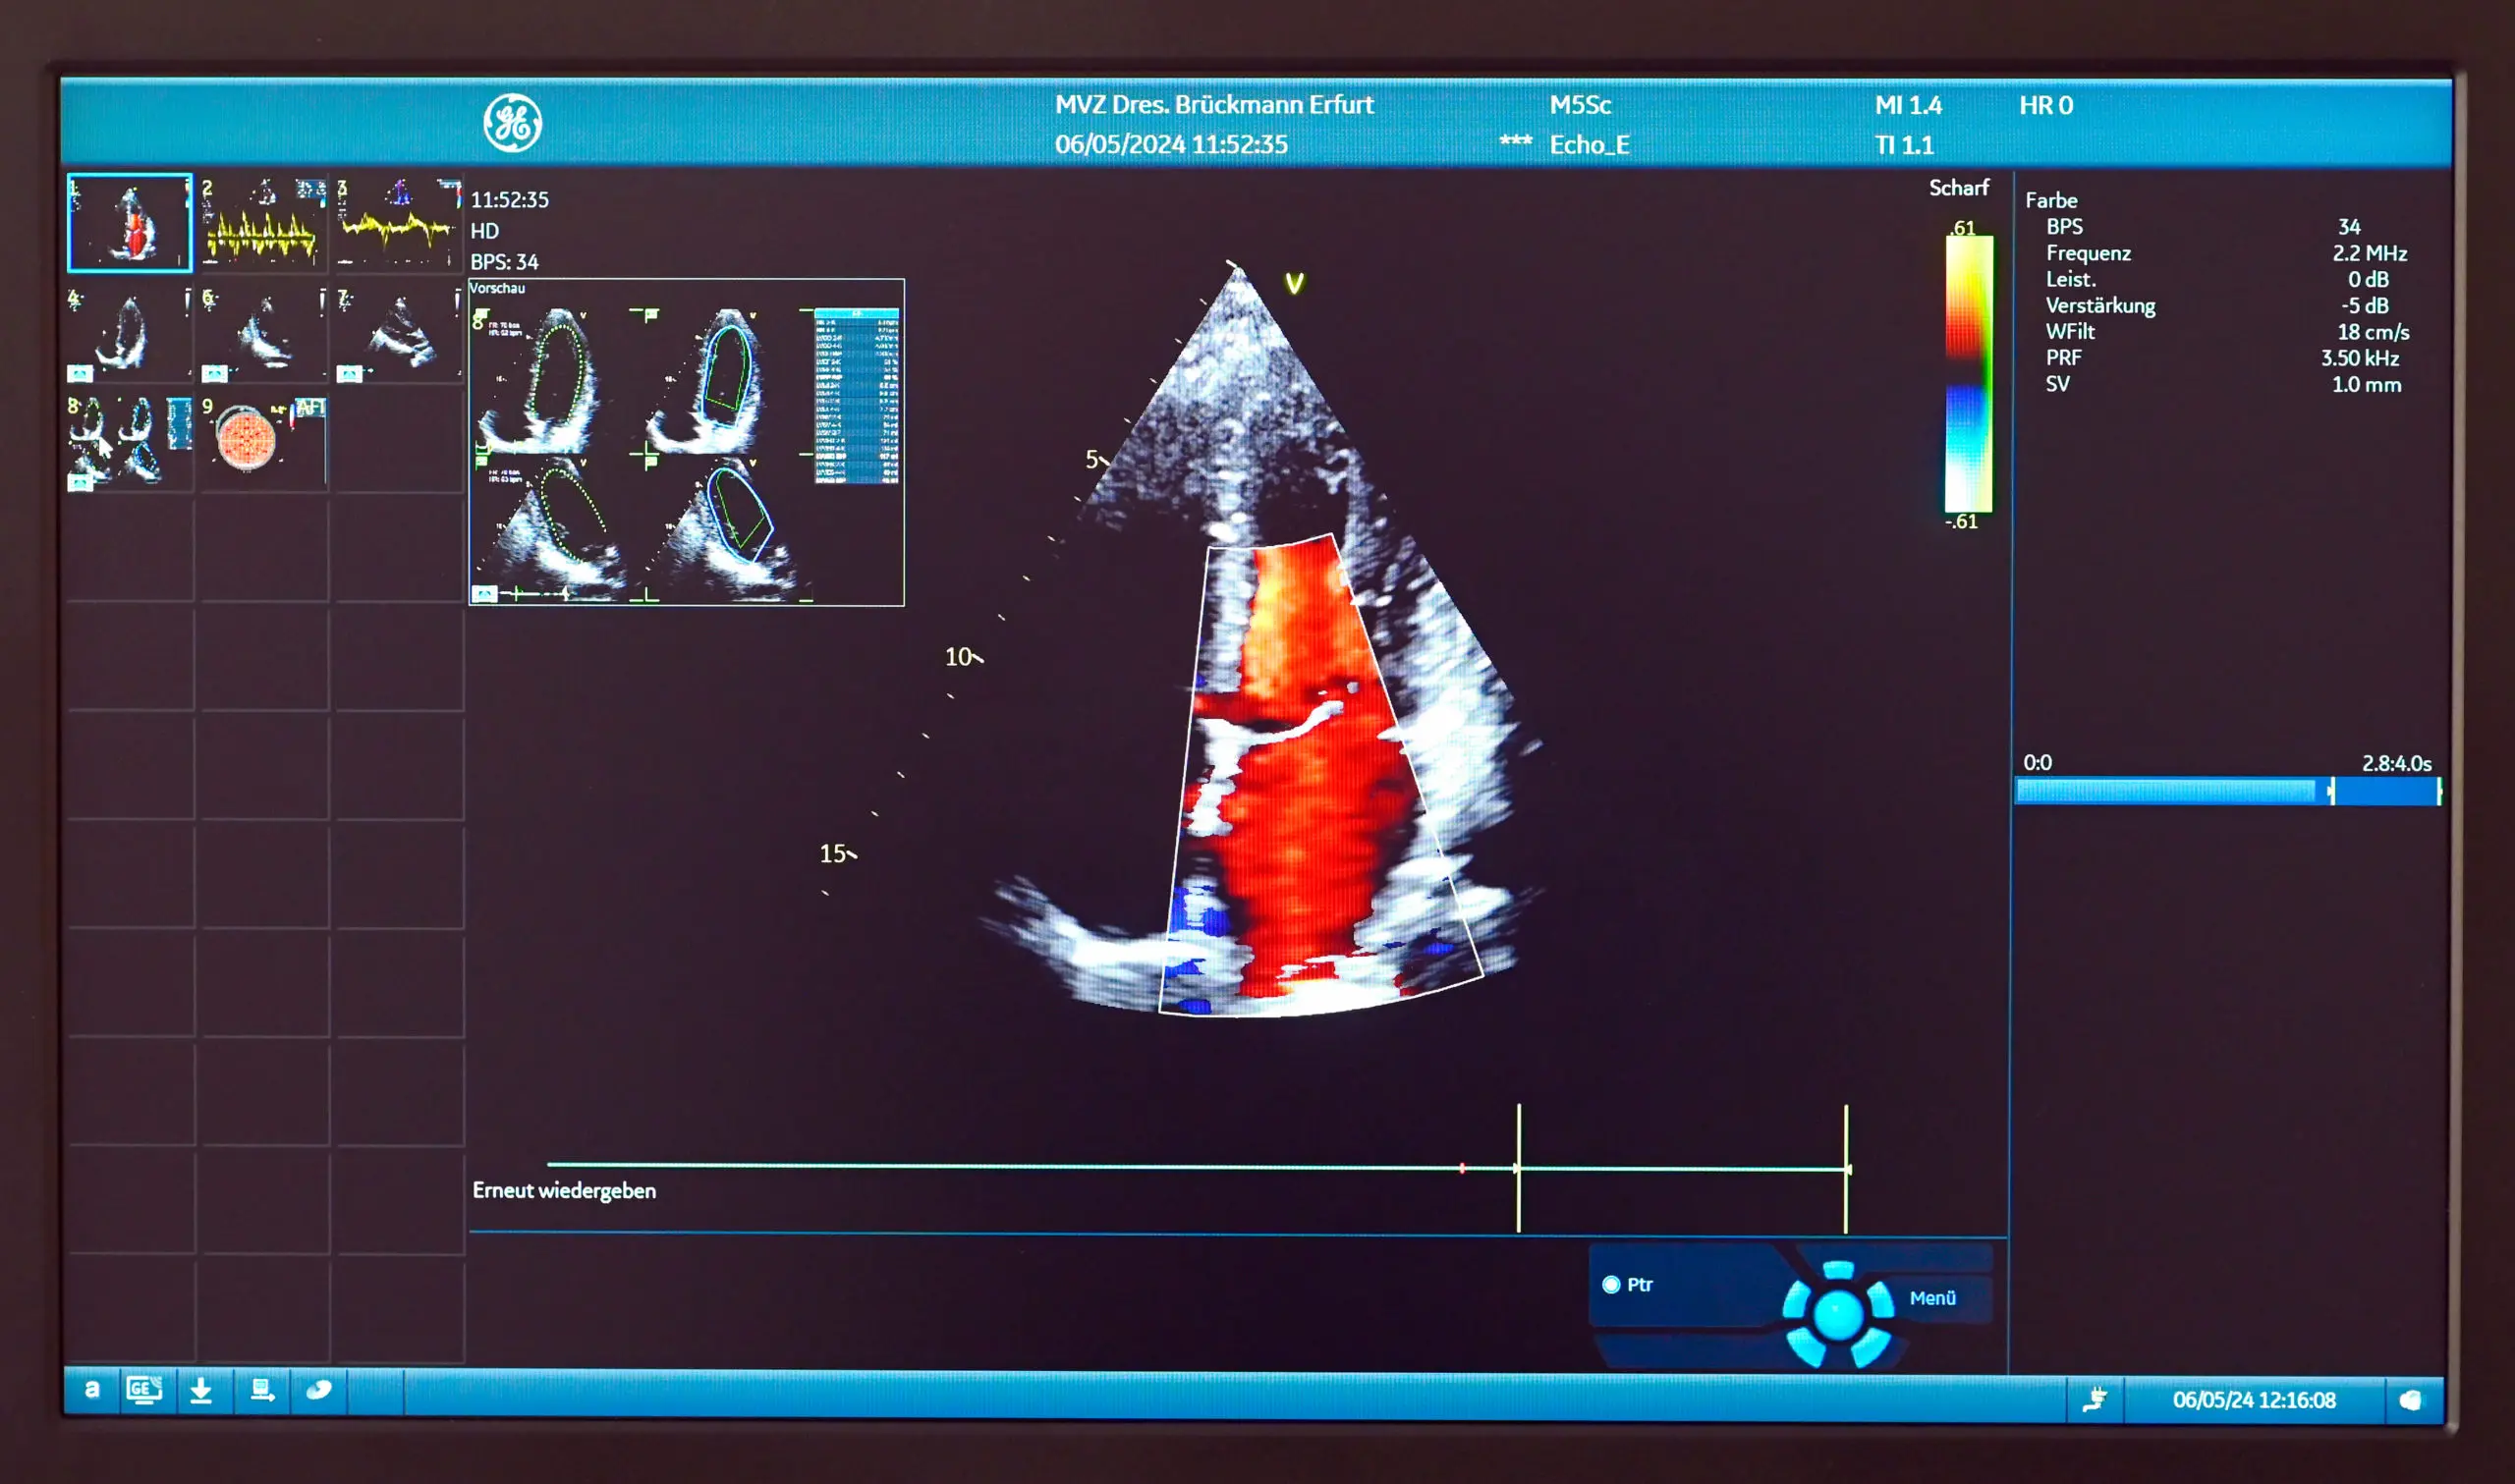Click the small cine icon on thumbnail 7

pyautogui.click(x=349, y=373)
